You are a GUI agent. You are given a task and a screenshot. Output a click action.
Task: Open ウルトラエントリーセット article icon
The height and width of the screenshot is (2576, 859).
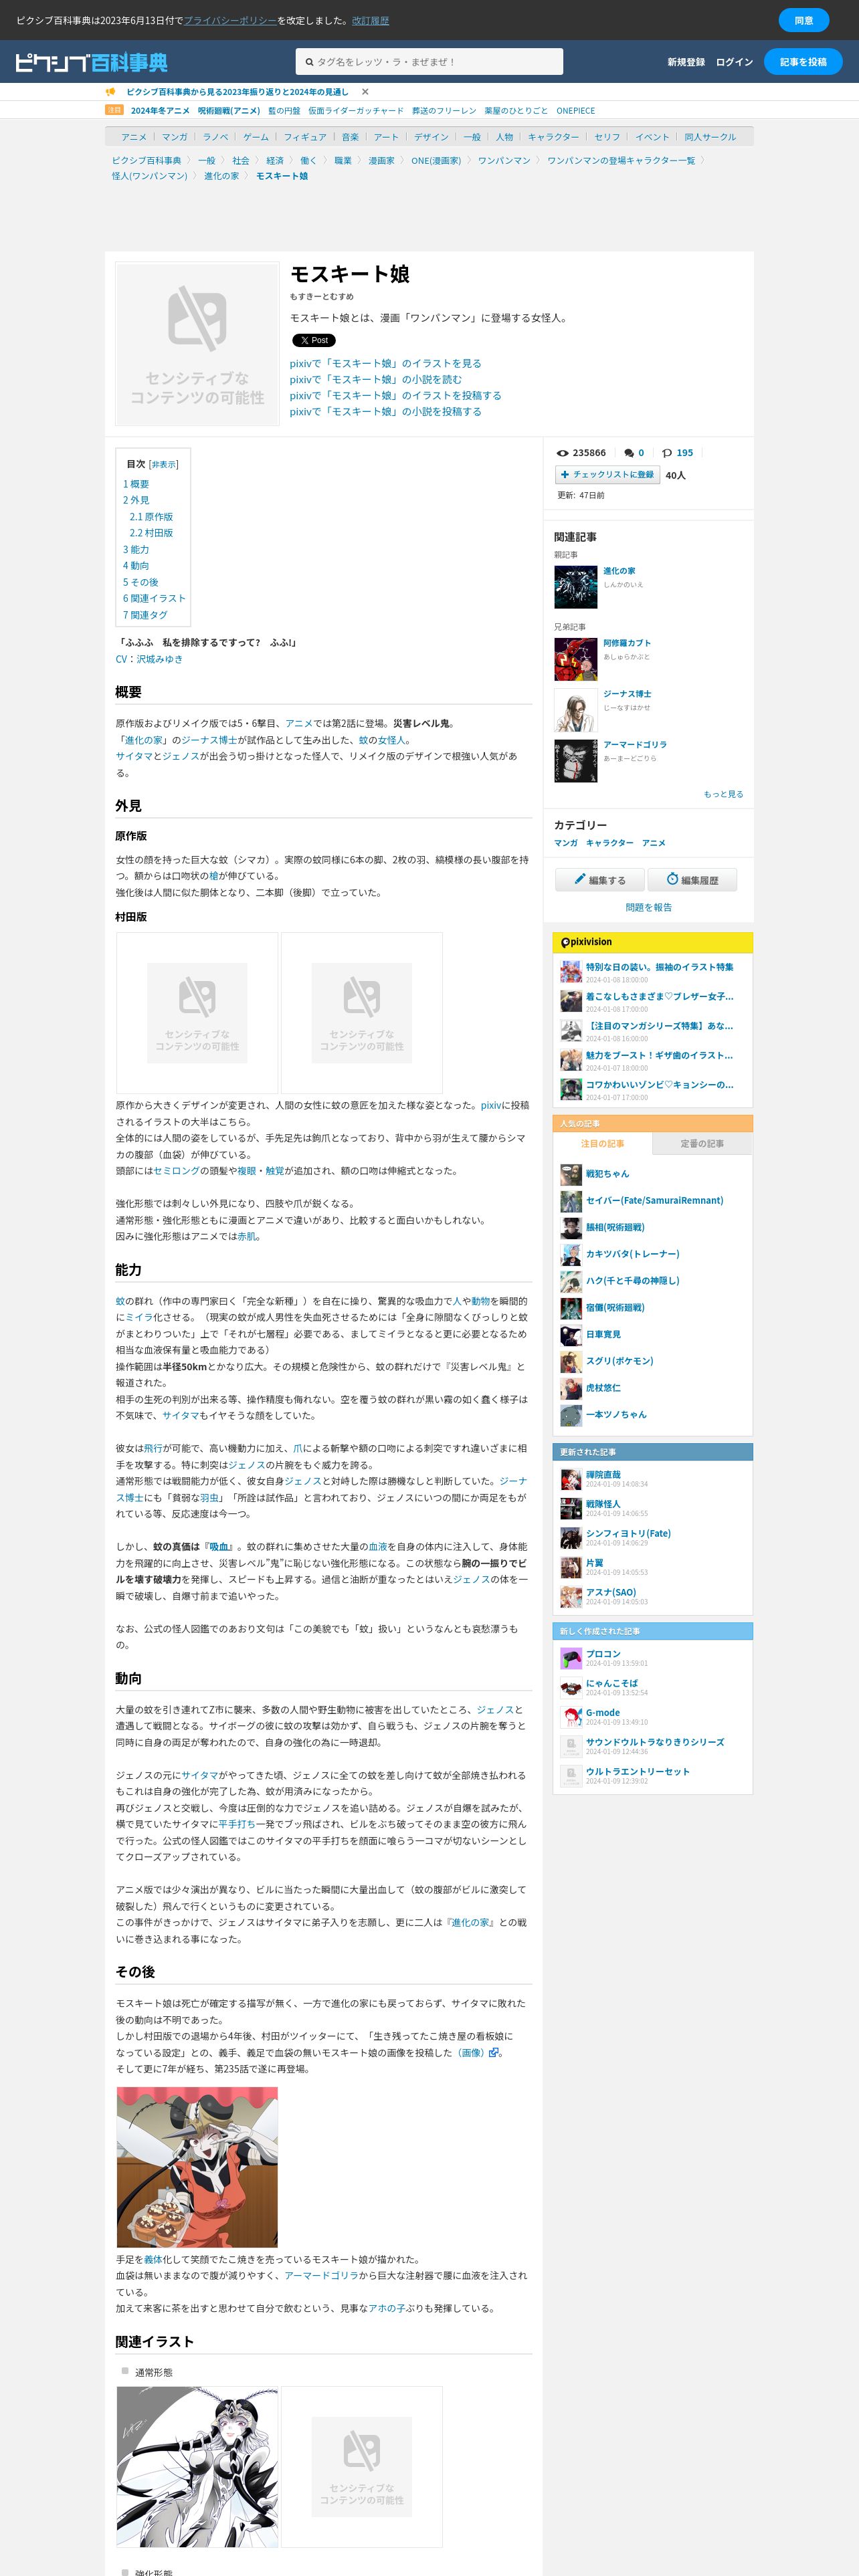571,1776
